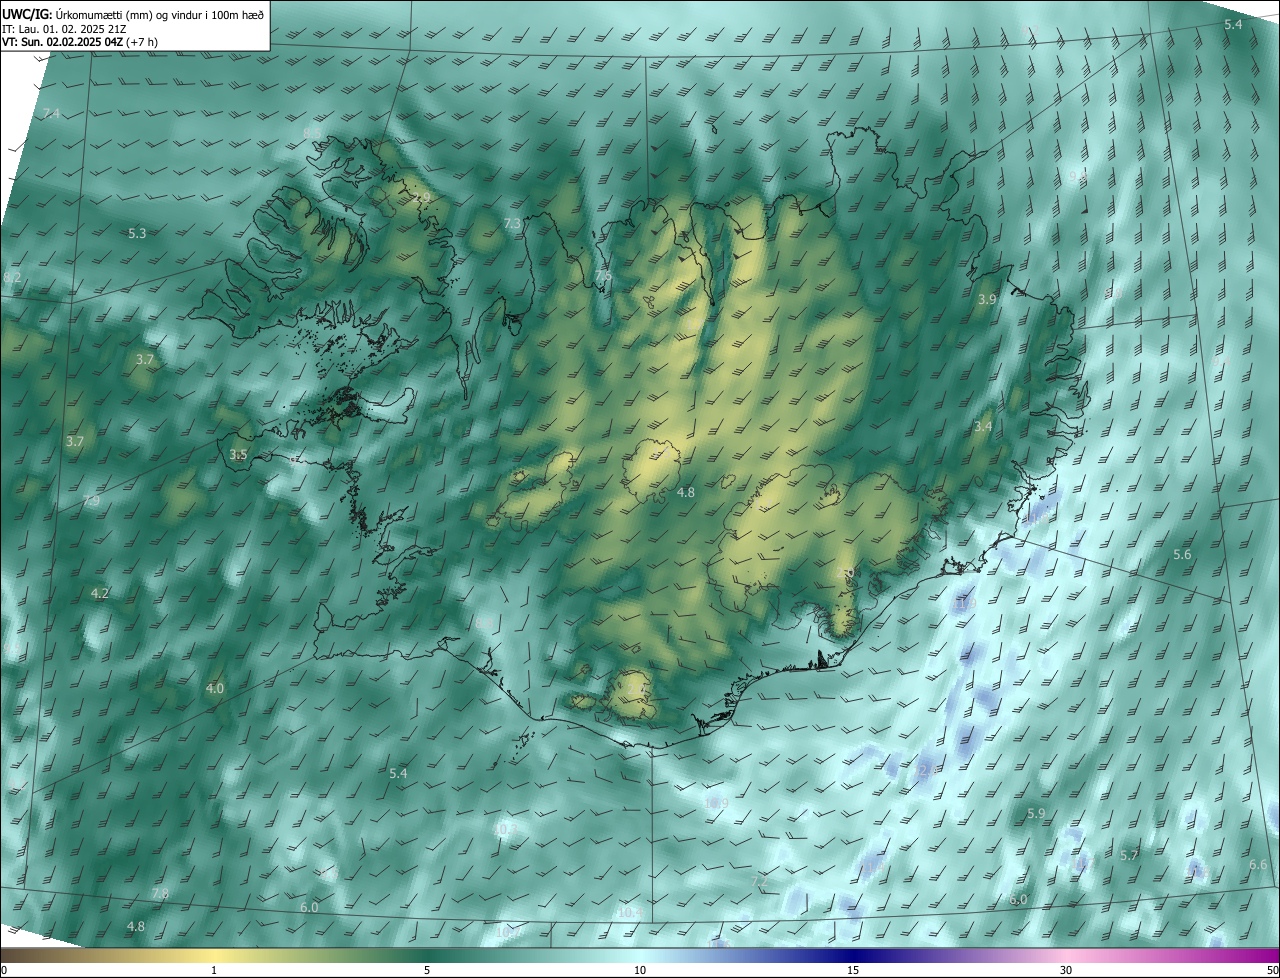Click the 11.9 value label
This screenshot has height=978, width=1280.
coord(965,604)
